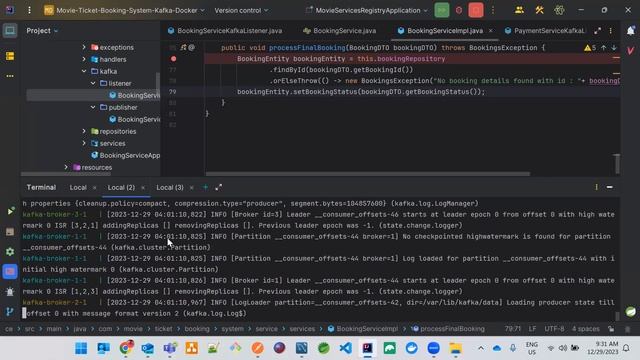Collapse the kafka folder
Viewport: 640px width, 360px height.
click(84, 71)
